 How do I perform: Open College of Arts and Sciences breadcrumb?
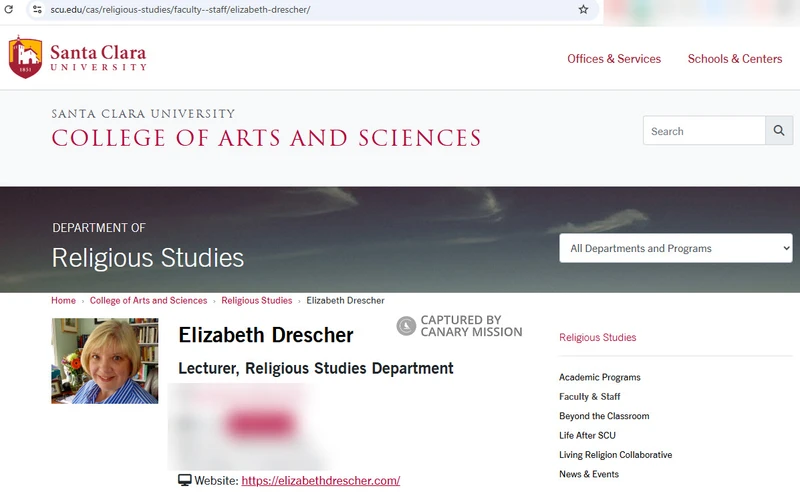(148, 300)
